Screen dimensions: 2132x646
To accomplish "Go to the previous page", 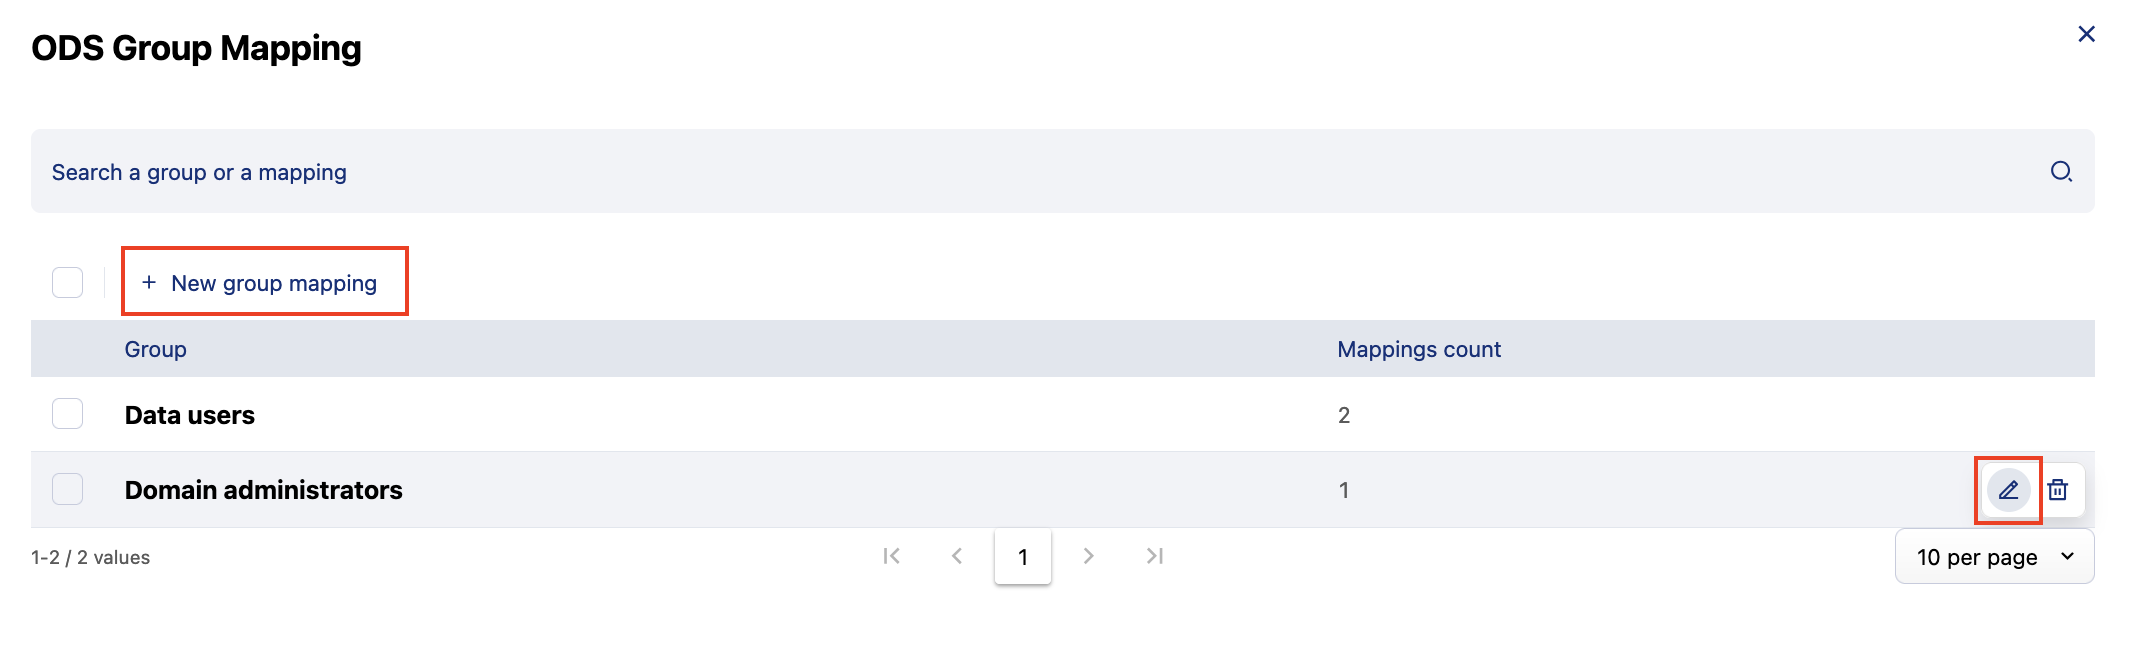I will tap(957, 556).
